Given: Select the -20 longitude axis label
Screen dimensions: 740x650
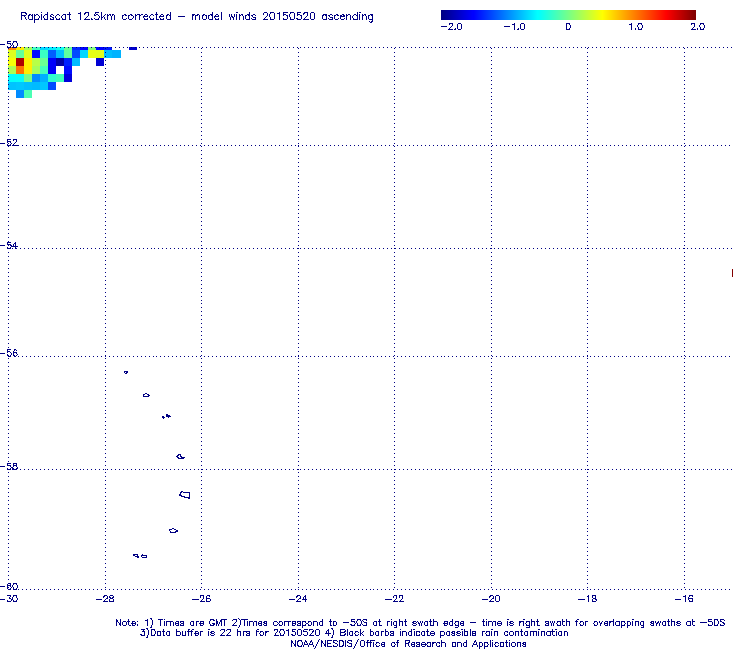Looking at the screenshot, I should pos(491,599).
